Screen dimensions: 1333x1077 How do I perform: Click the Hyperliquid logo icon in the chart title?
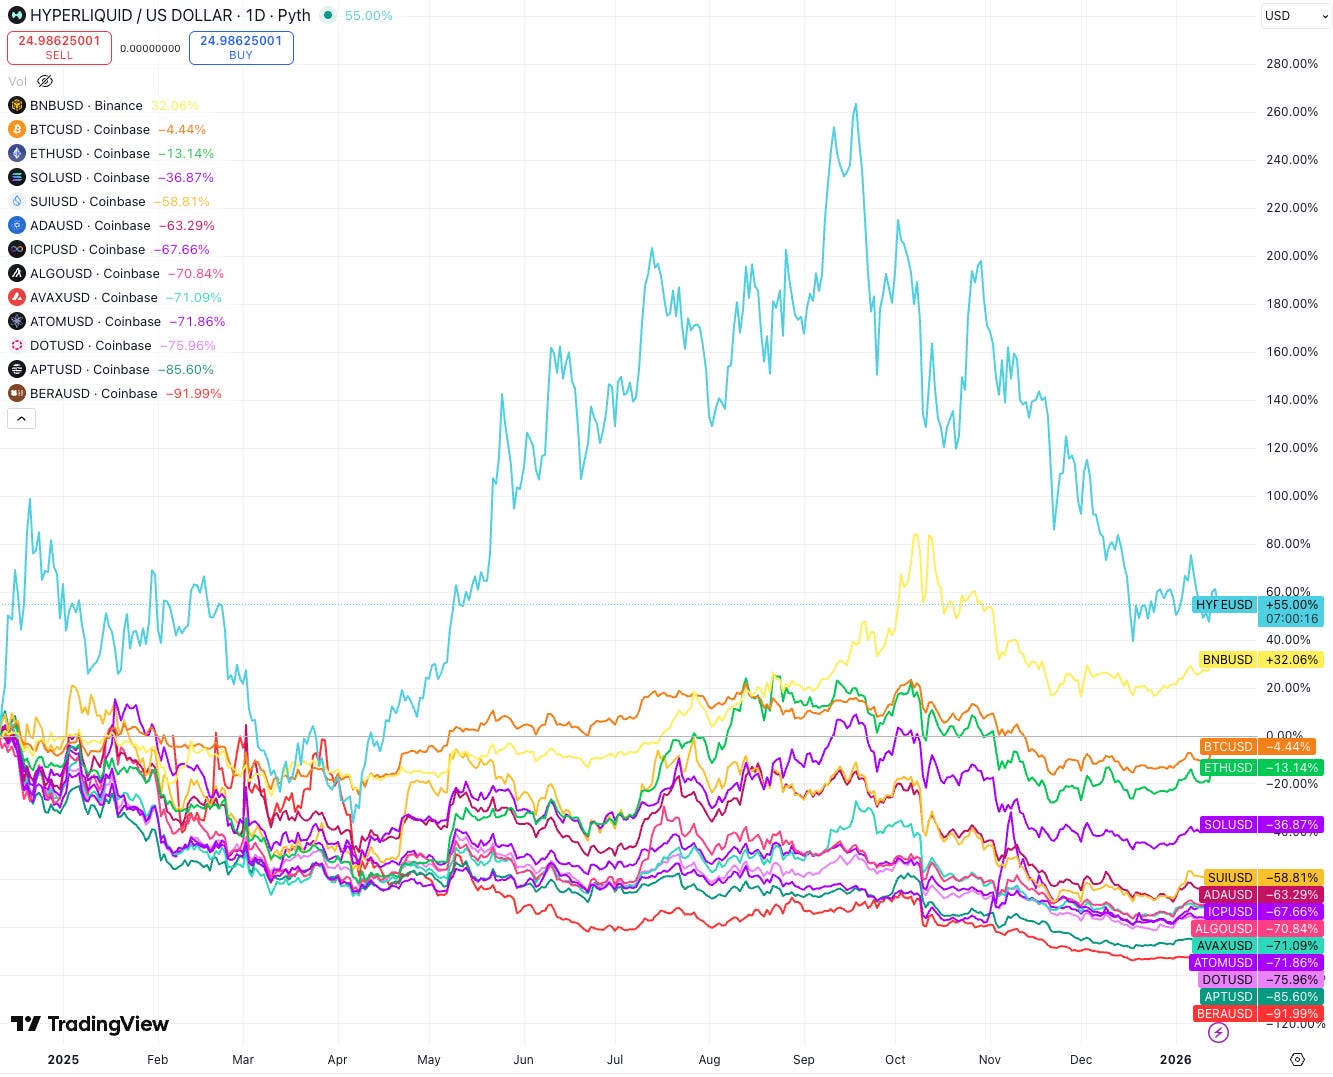click(x=17, y=15)
